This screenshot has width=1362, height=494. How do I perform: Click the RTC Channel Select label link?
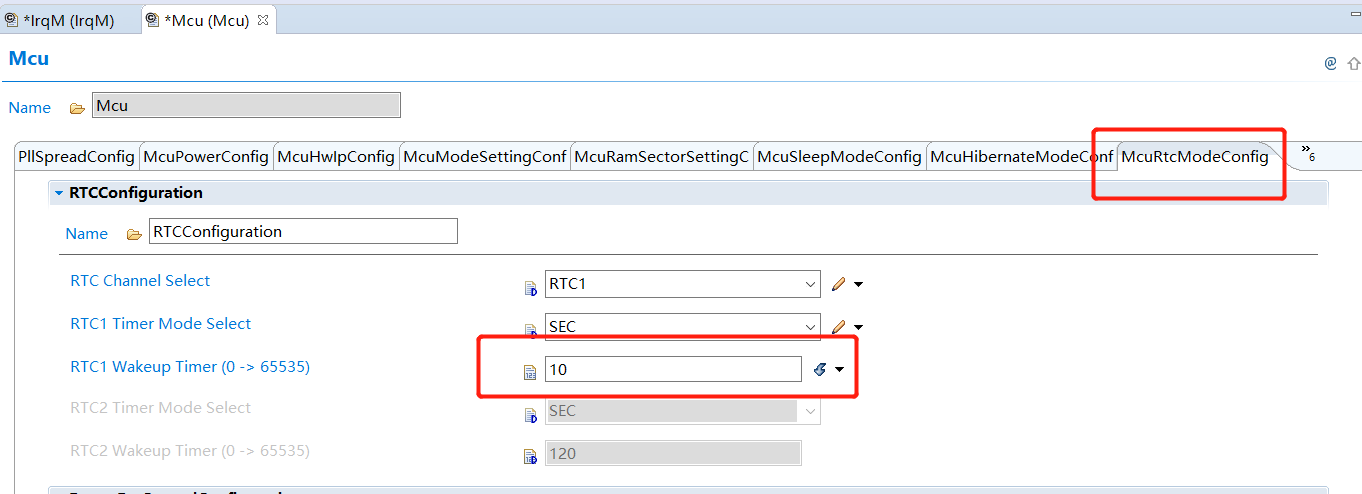point(140,281)
